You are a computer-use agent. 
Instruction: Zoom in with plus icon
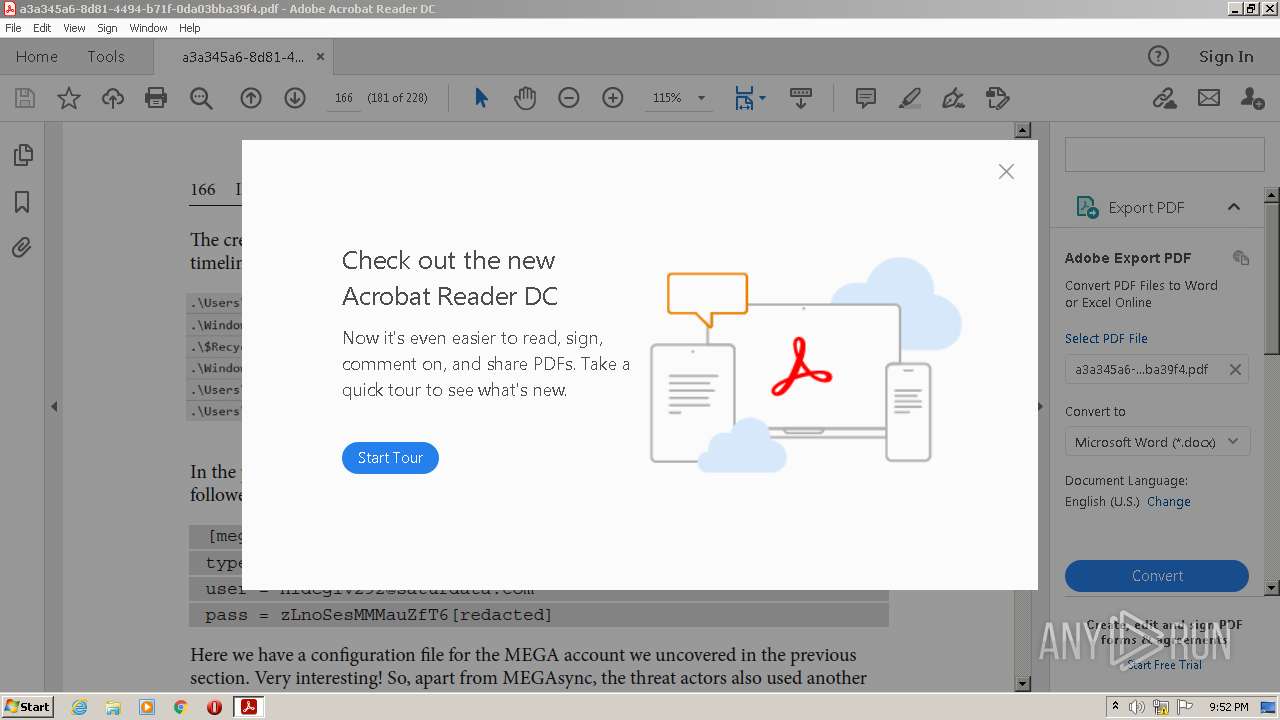[x=613, y=98]
